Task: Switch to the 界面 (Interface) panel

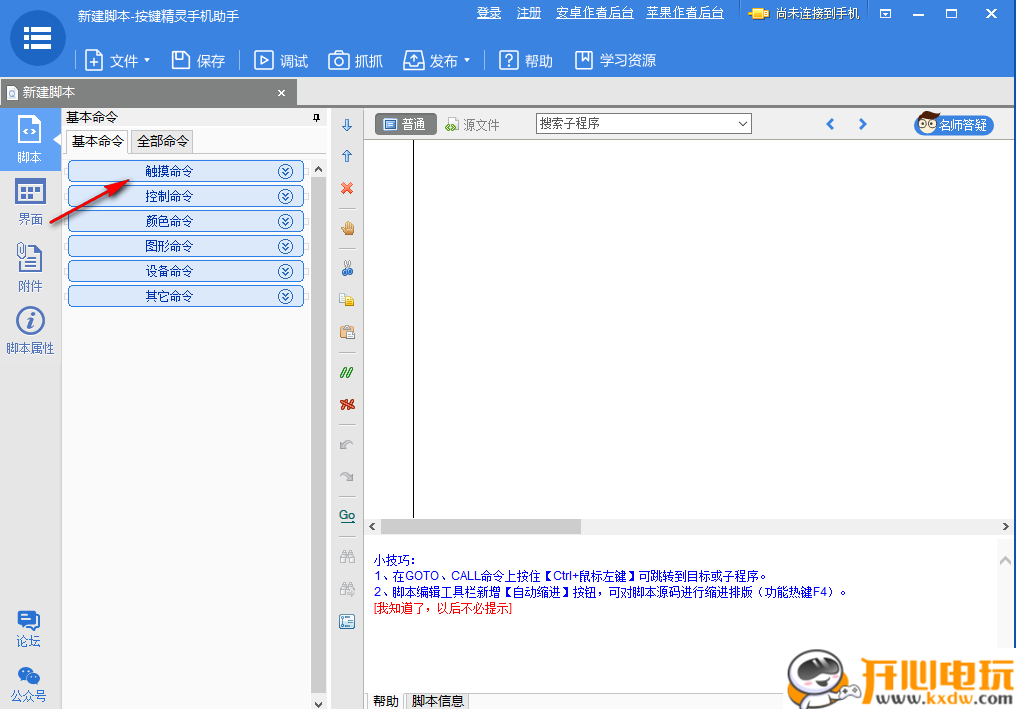Action: coord(29,200)
